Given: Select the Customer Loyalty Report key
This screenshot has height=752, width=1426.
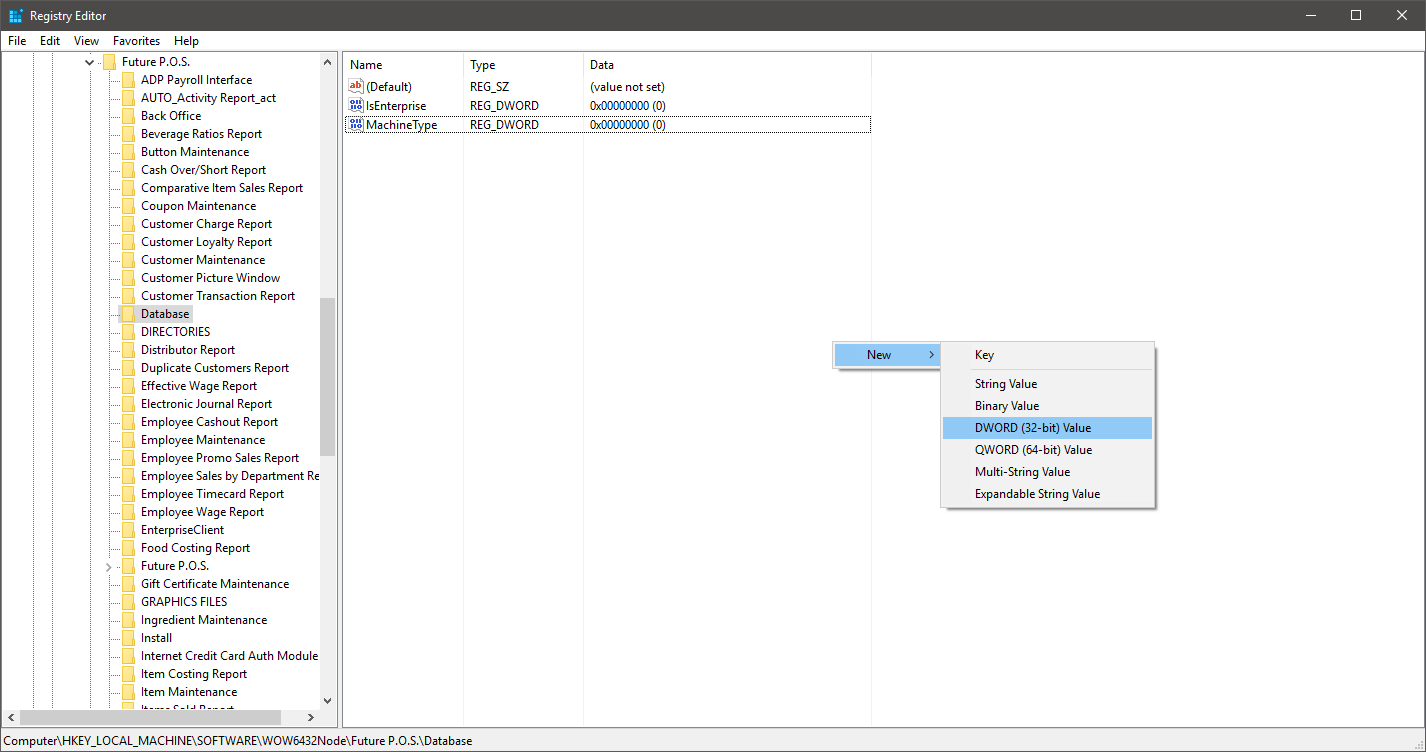Looking at the screenshot, I should (206, 242).
